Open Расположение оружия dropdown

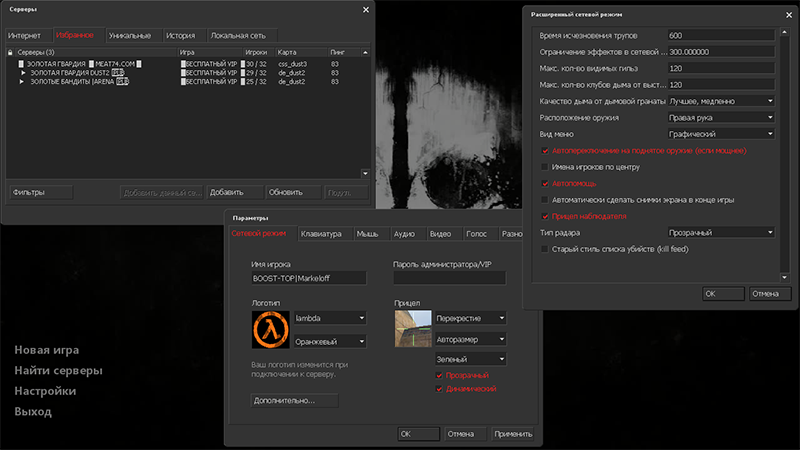pos(721,117)
